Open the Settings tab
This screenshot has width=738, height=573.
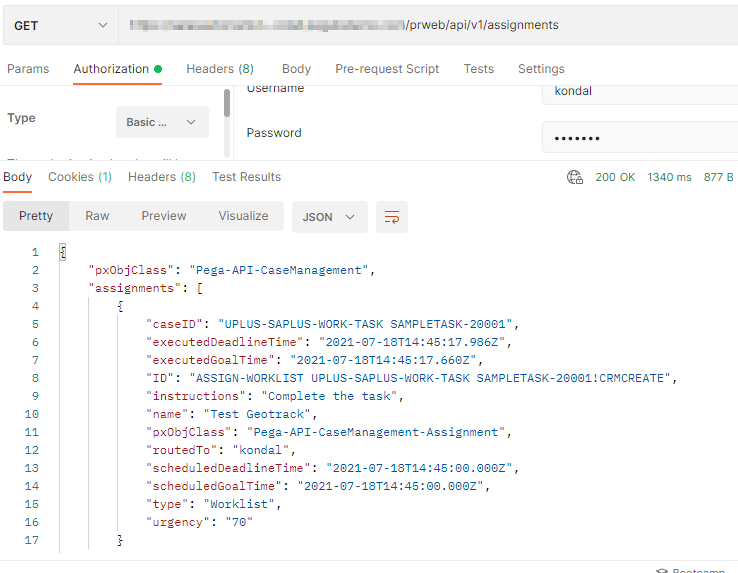click(541, 69)
